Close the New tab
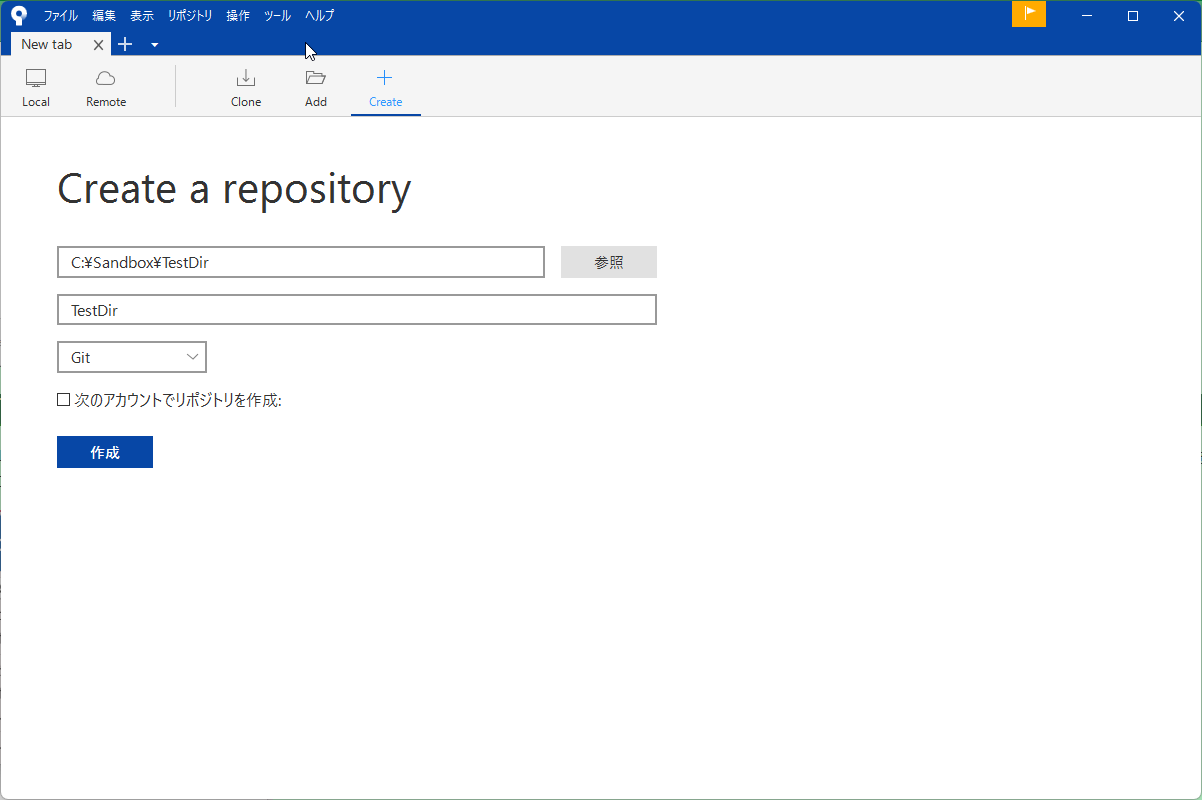 (x=98, y=45)
